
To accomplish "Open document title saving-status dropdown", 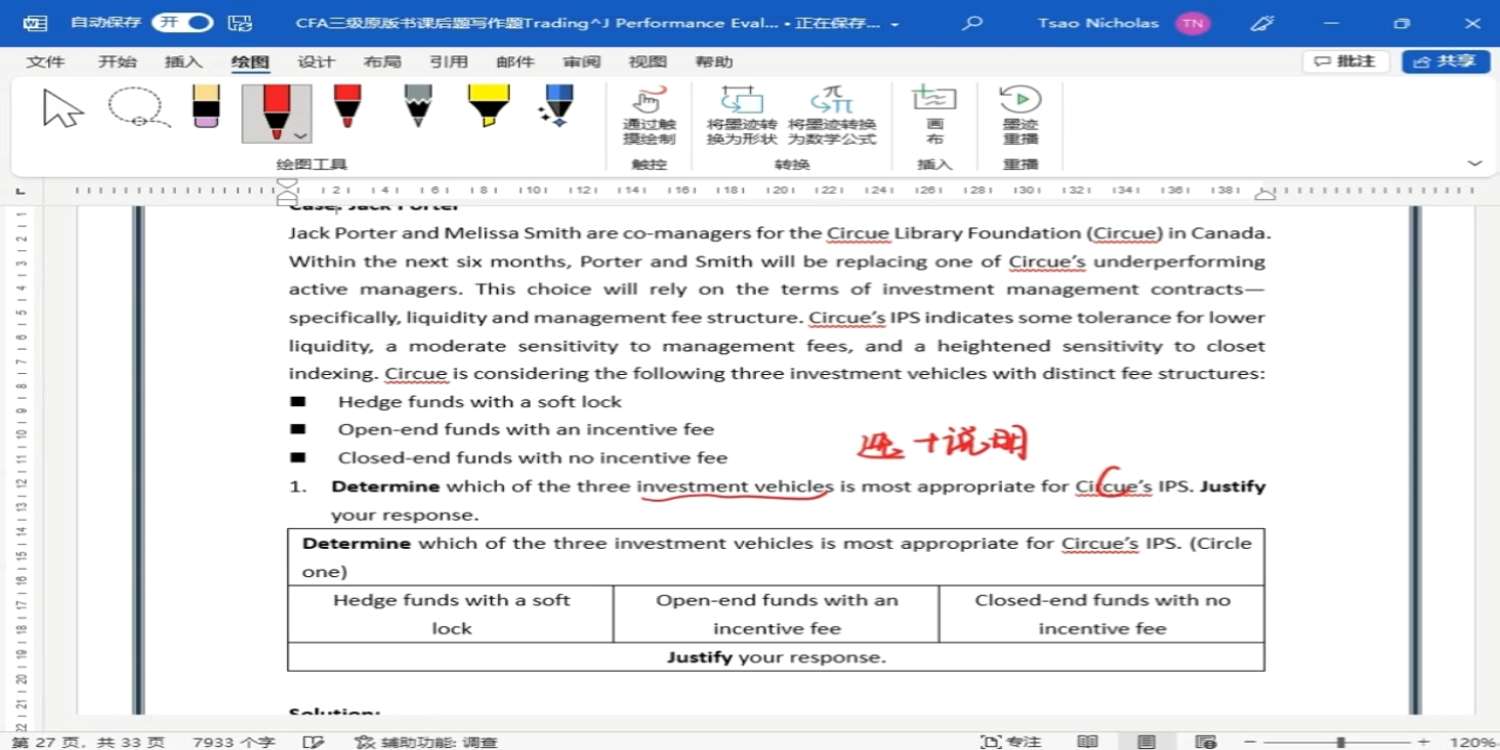I will click(894, 23).
